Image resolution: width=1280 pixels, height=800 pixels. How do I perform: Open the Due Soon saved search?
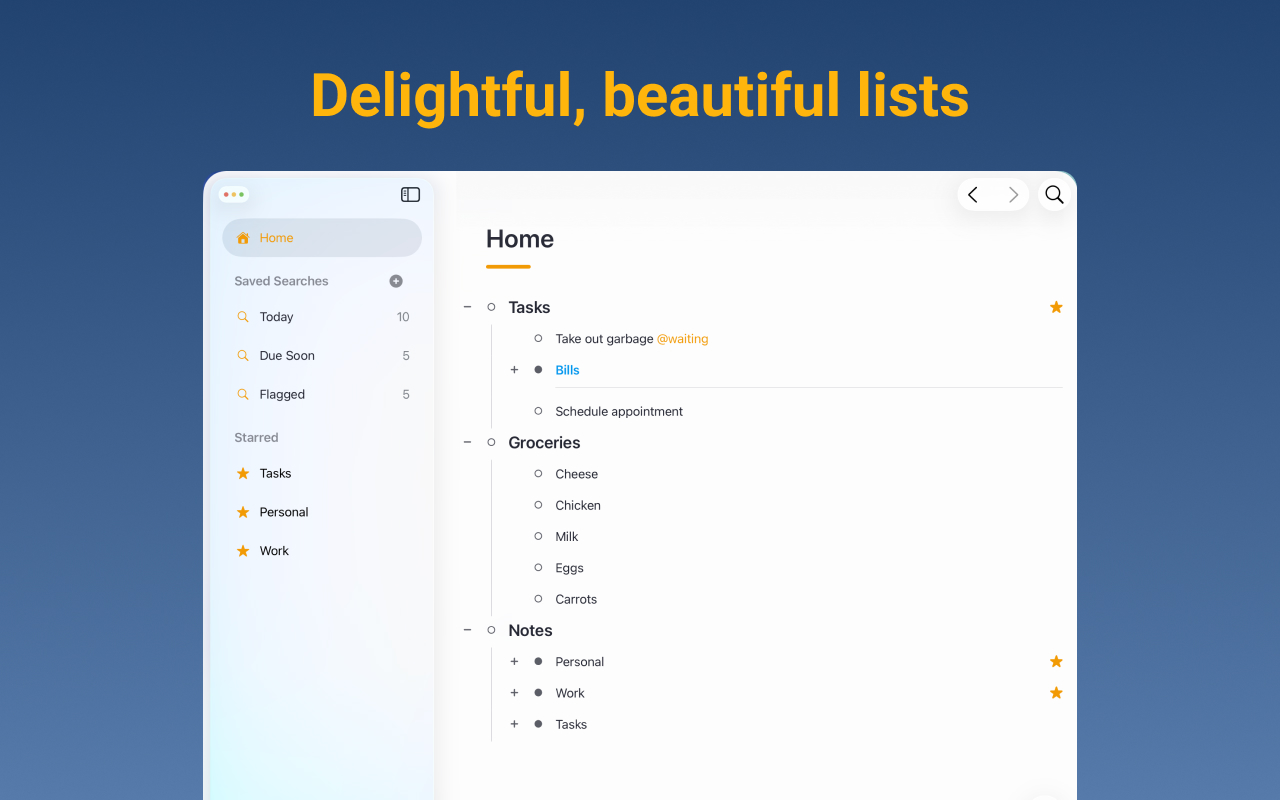322,356
